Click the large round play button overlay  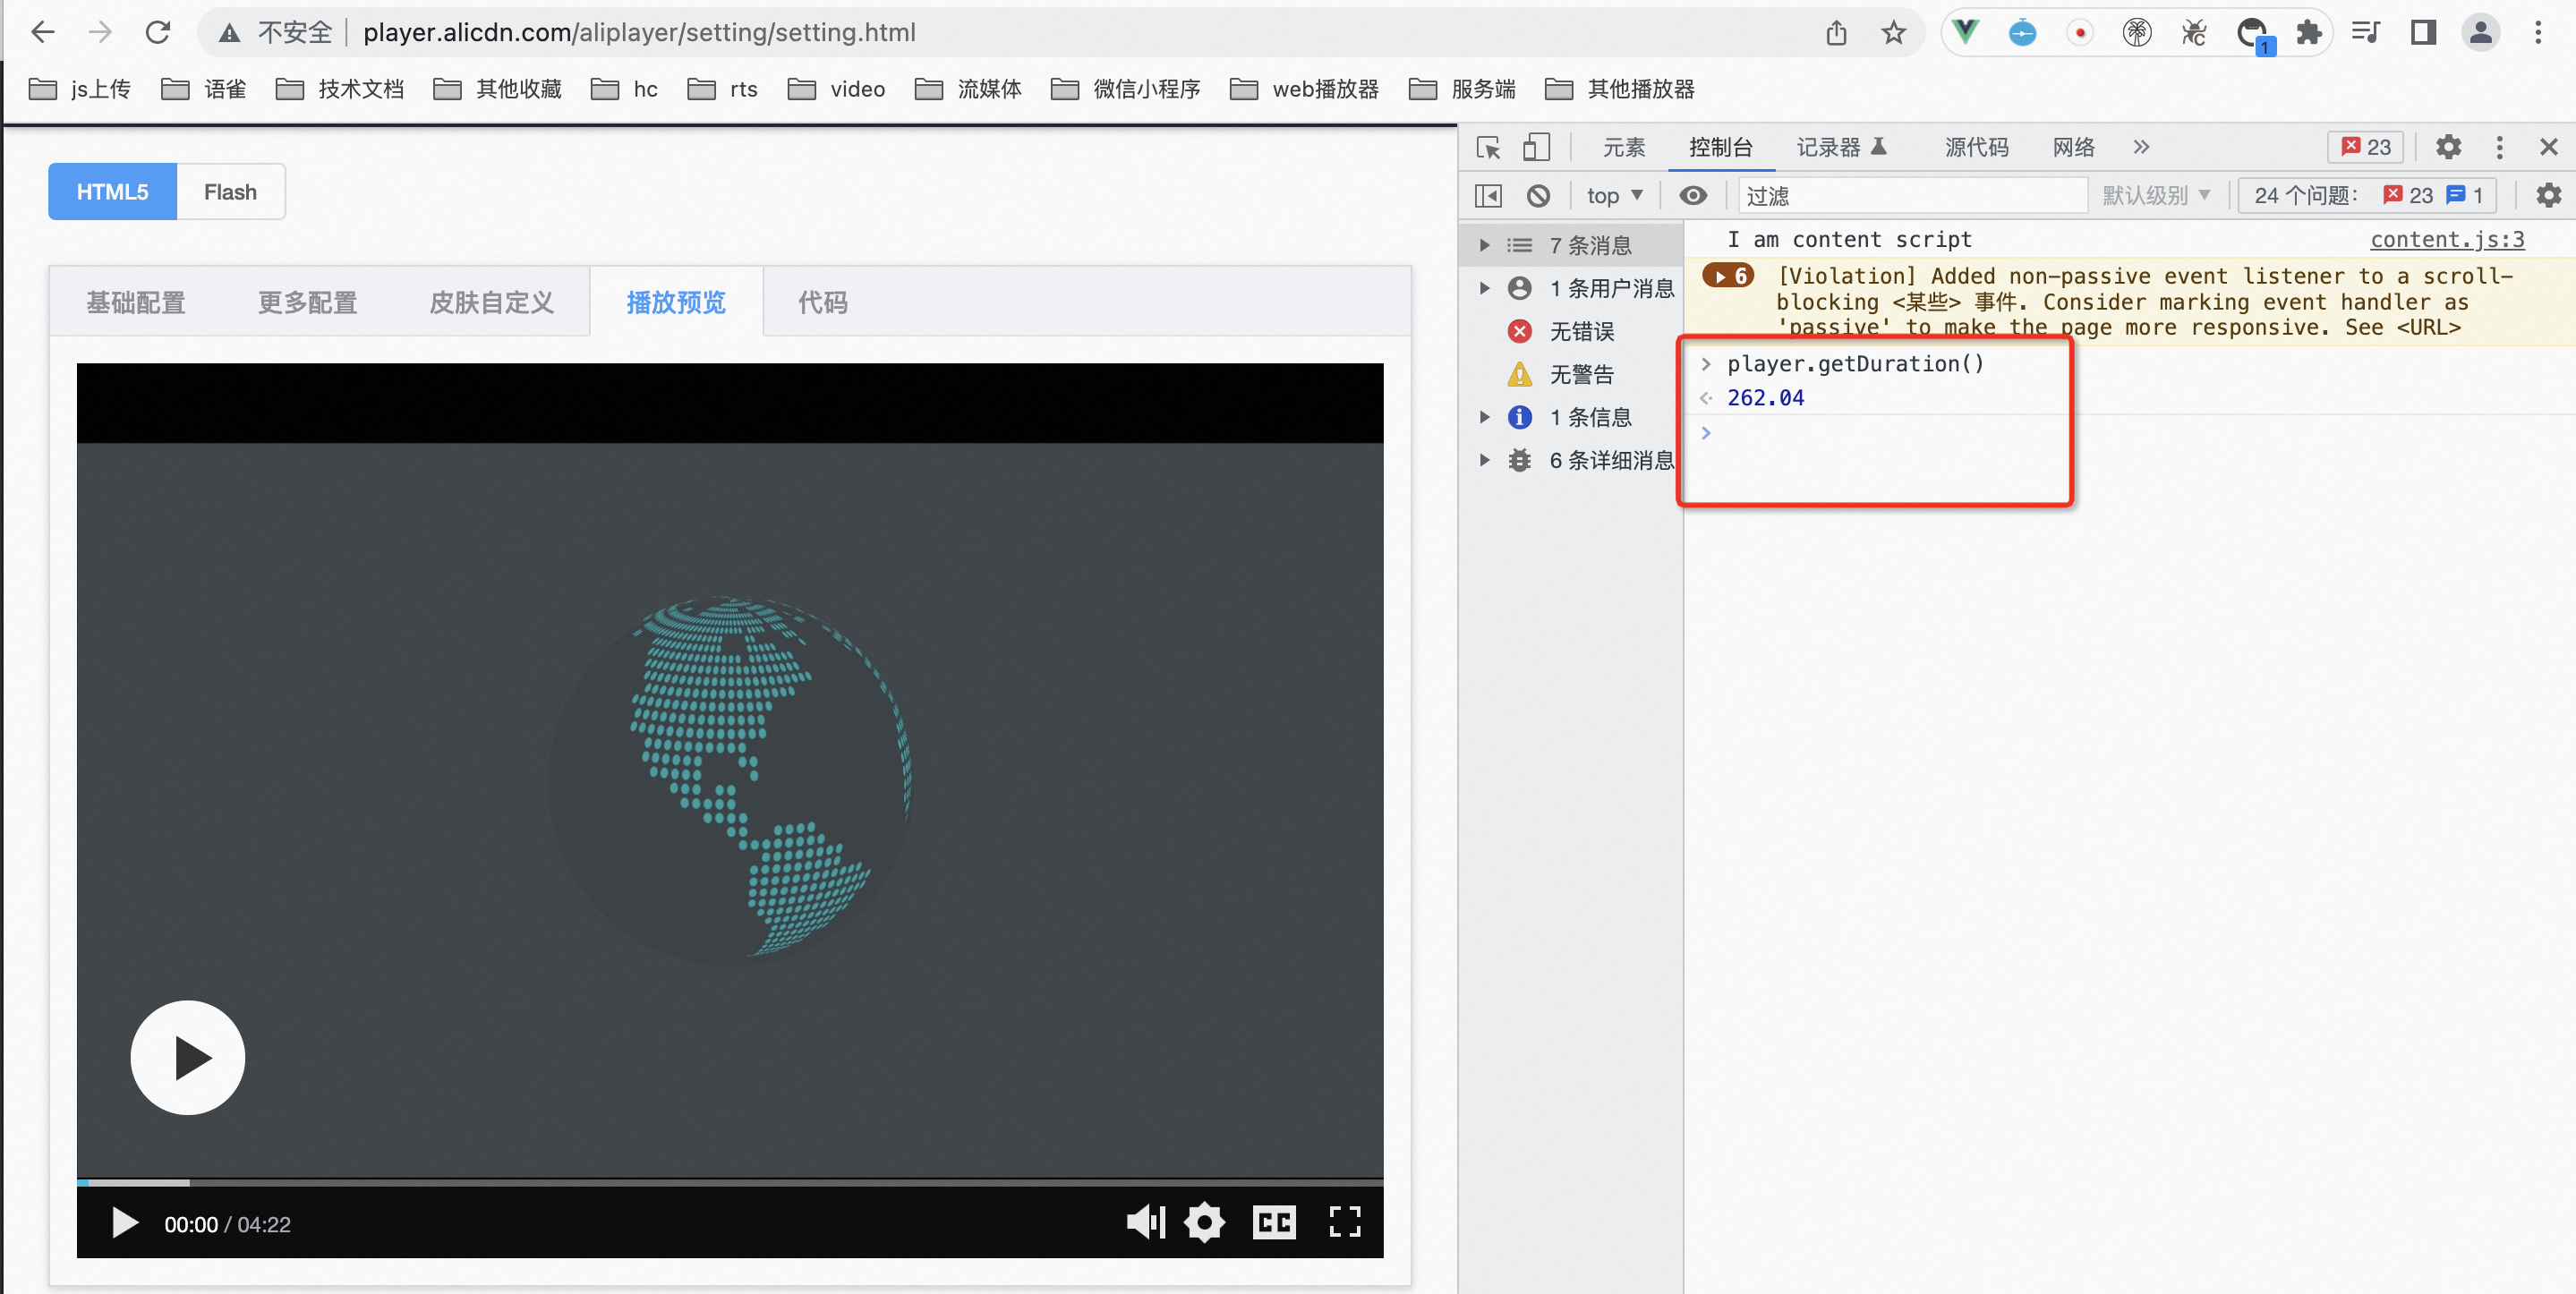pos(187,1057)
